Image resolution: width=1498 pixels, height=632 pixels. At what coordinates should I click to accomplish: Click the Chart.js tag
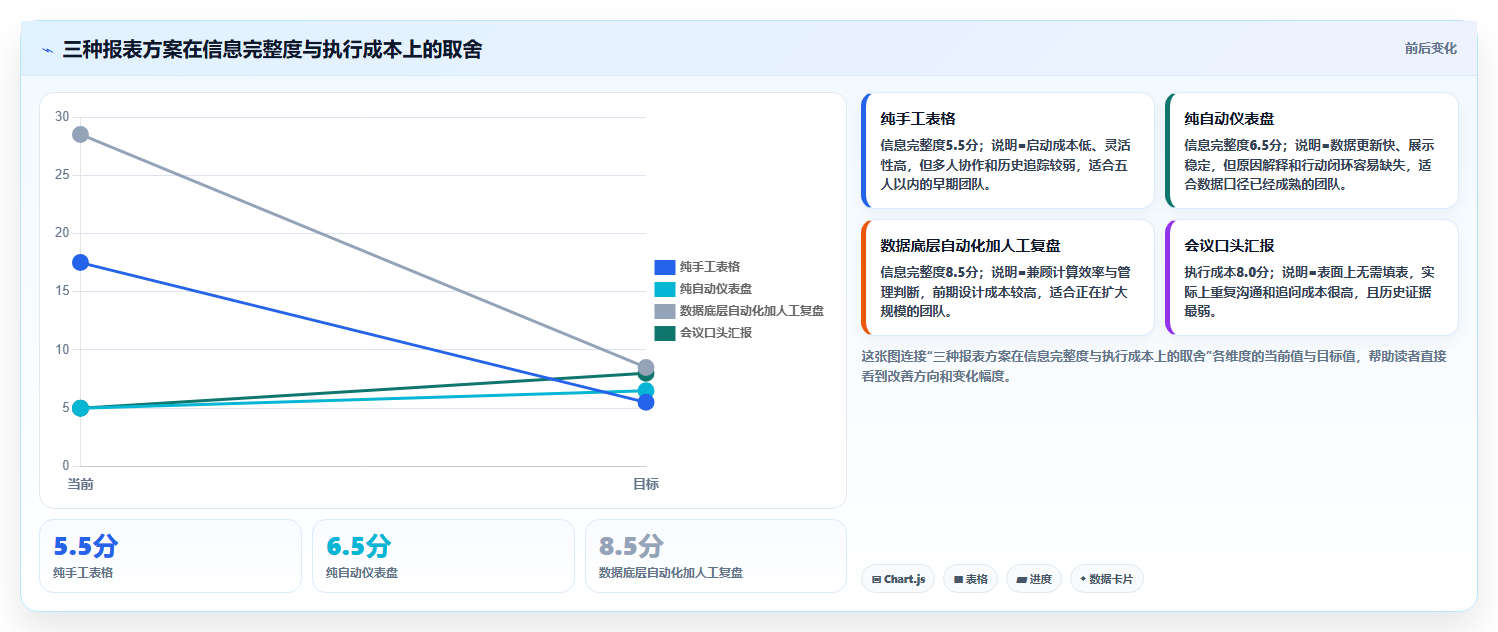click(x=898, y=579)
